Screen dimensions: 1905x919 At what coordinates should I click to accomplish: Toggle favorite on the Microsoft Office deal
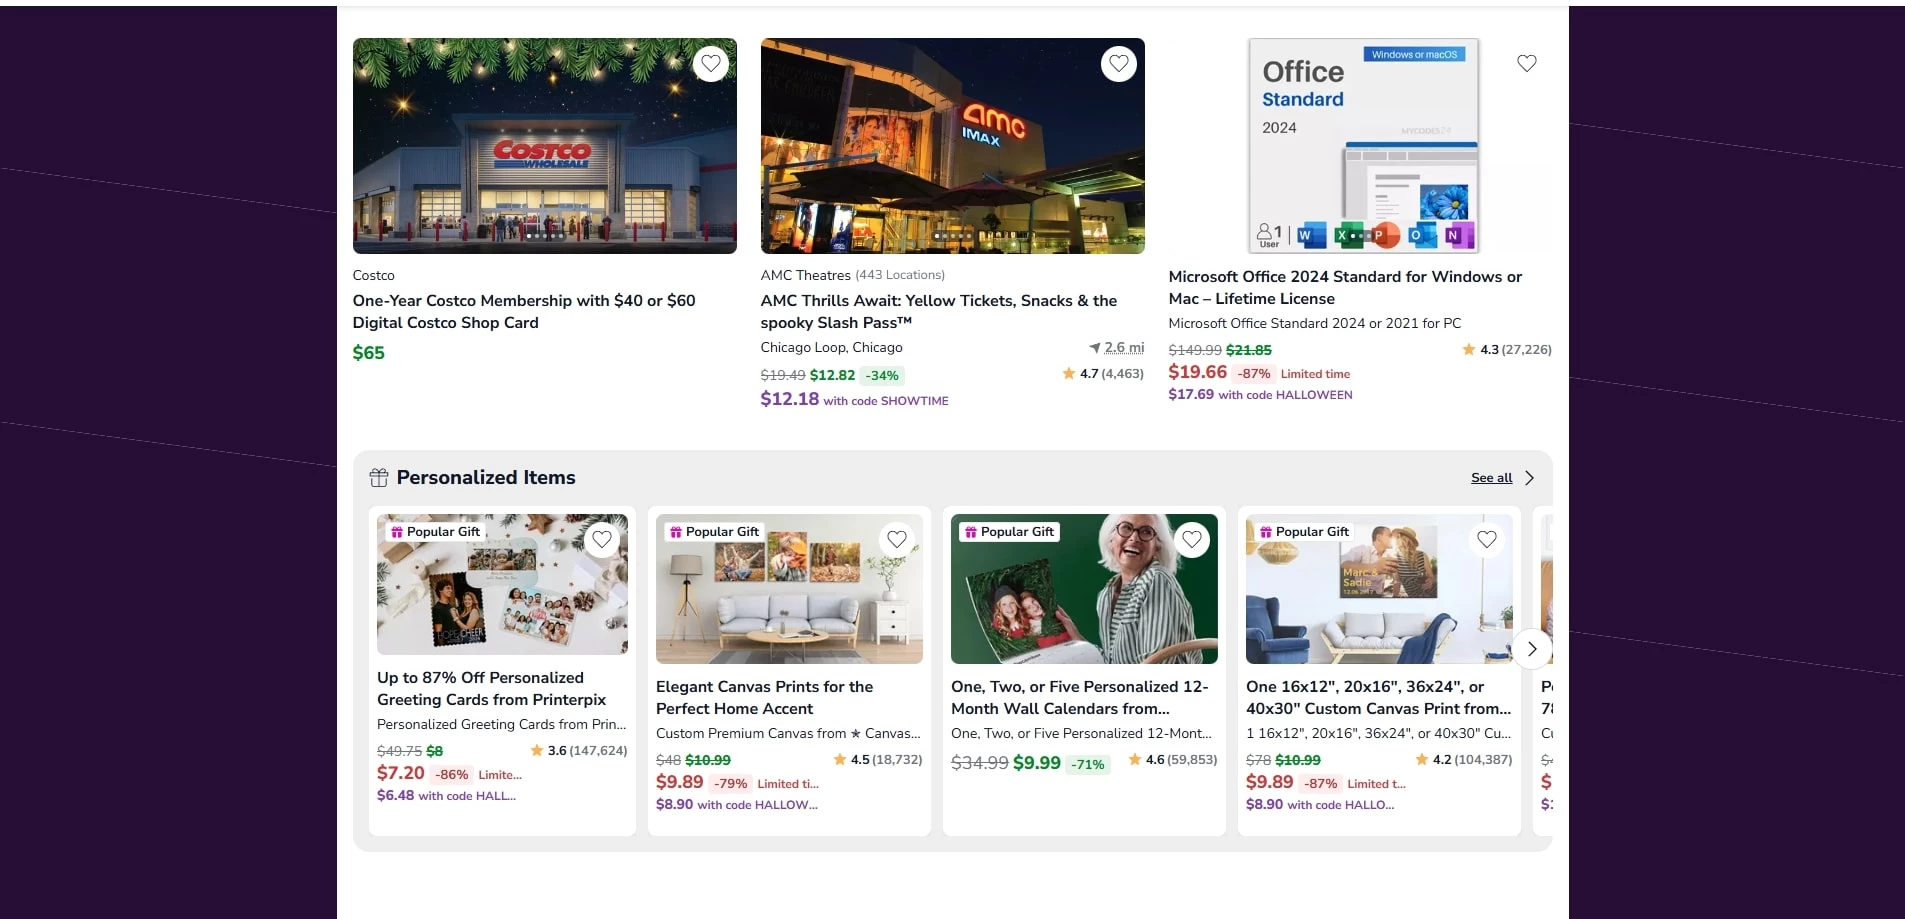click(x=1526, y=63)
